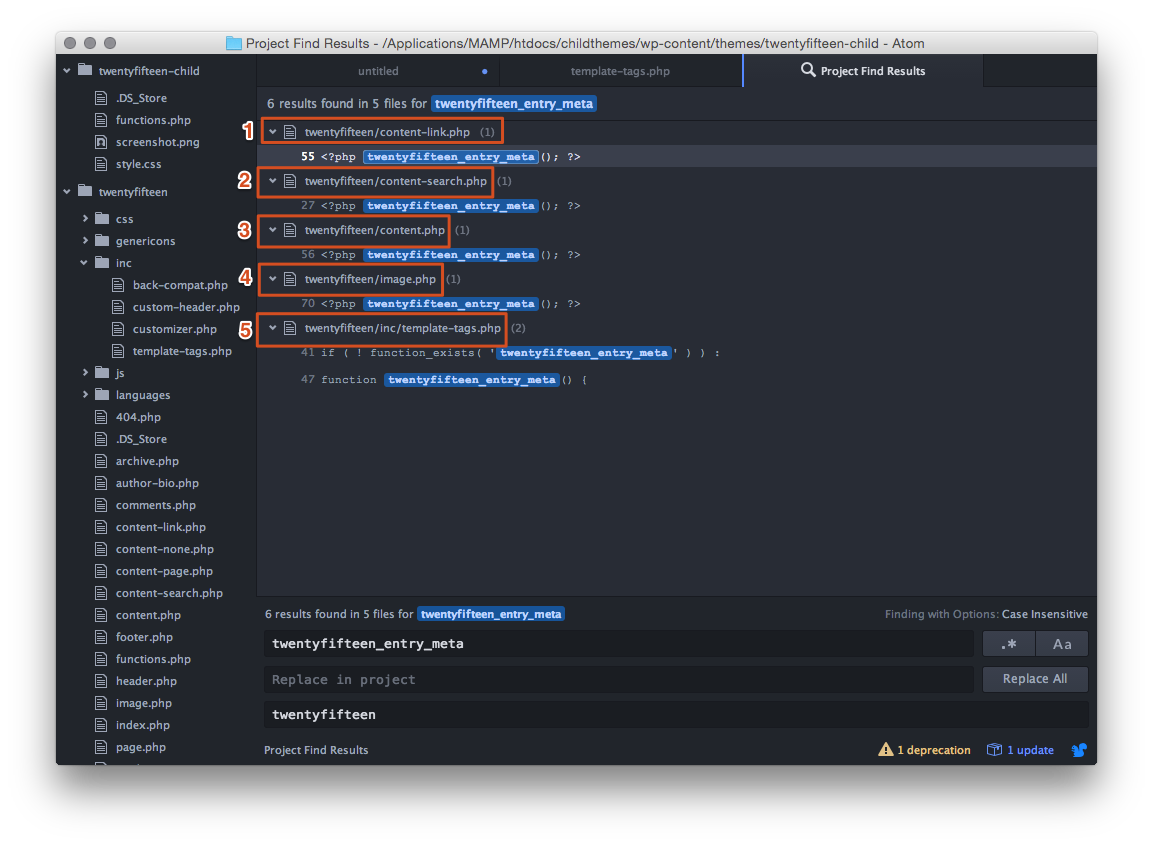This screenshot has height=845, width=1153.
Task: Go to line 55 match in content-link.php
Action: click(676, 157)
